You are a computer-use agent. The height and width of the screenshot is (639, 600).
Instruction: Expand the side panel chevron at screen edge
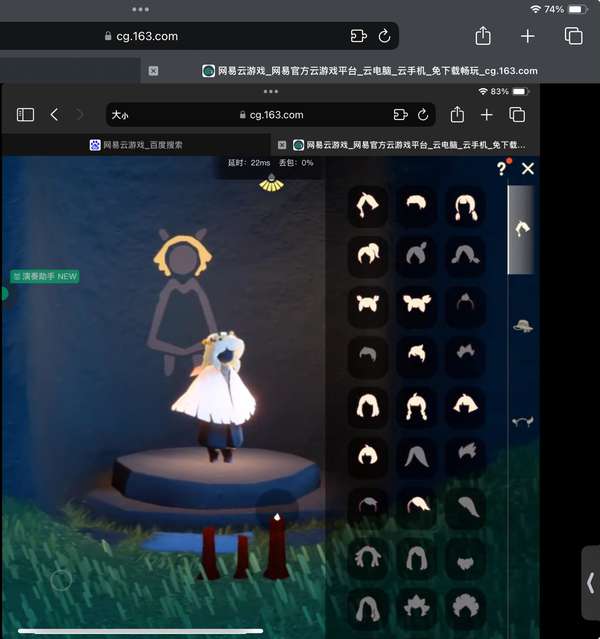590,584
